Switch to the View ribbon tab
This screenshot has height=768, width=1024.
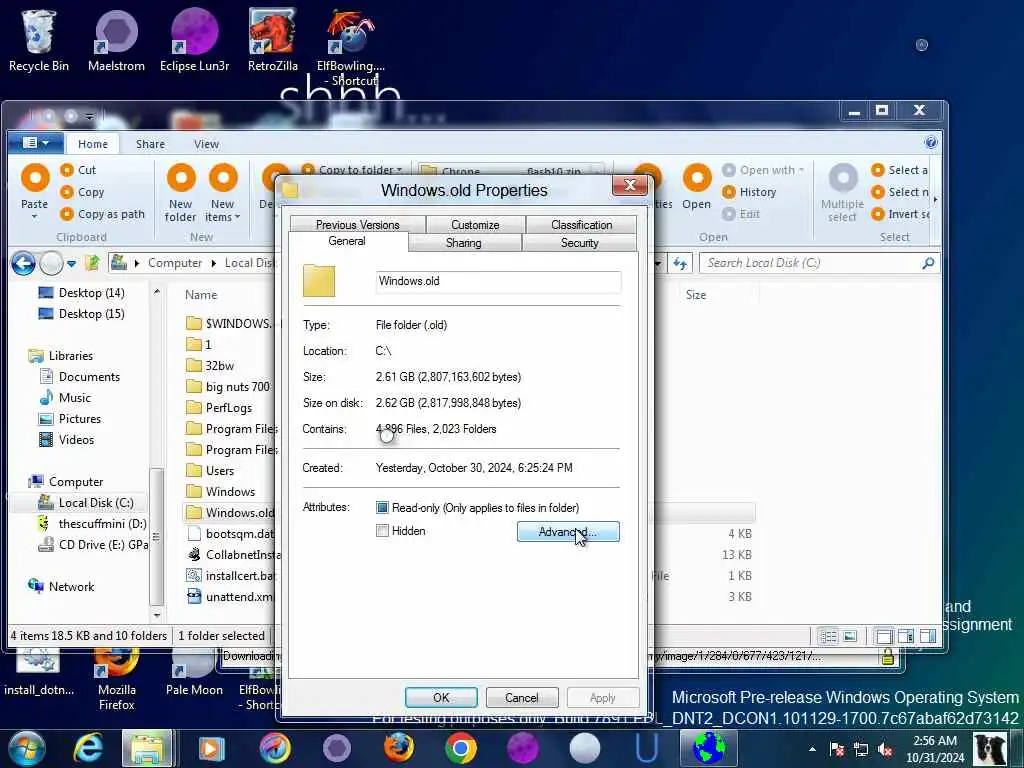point(206,144)
